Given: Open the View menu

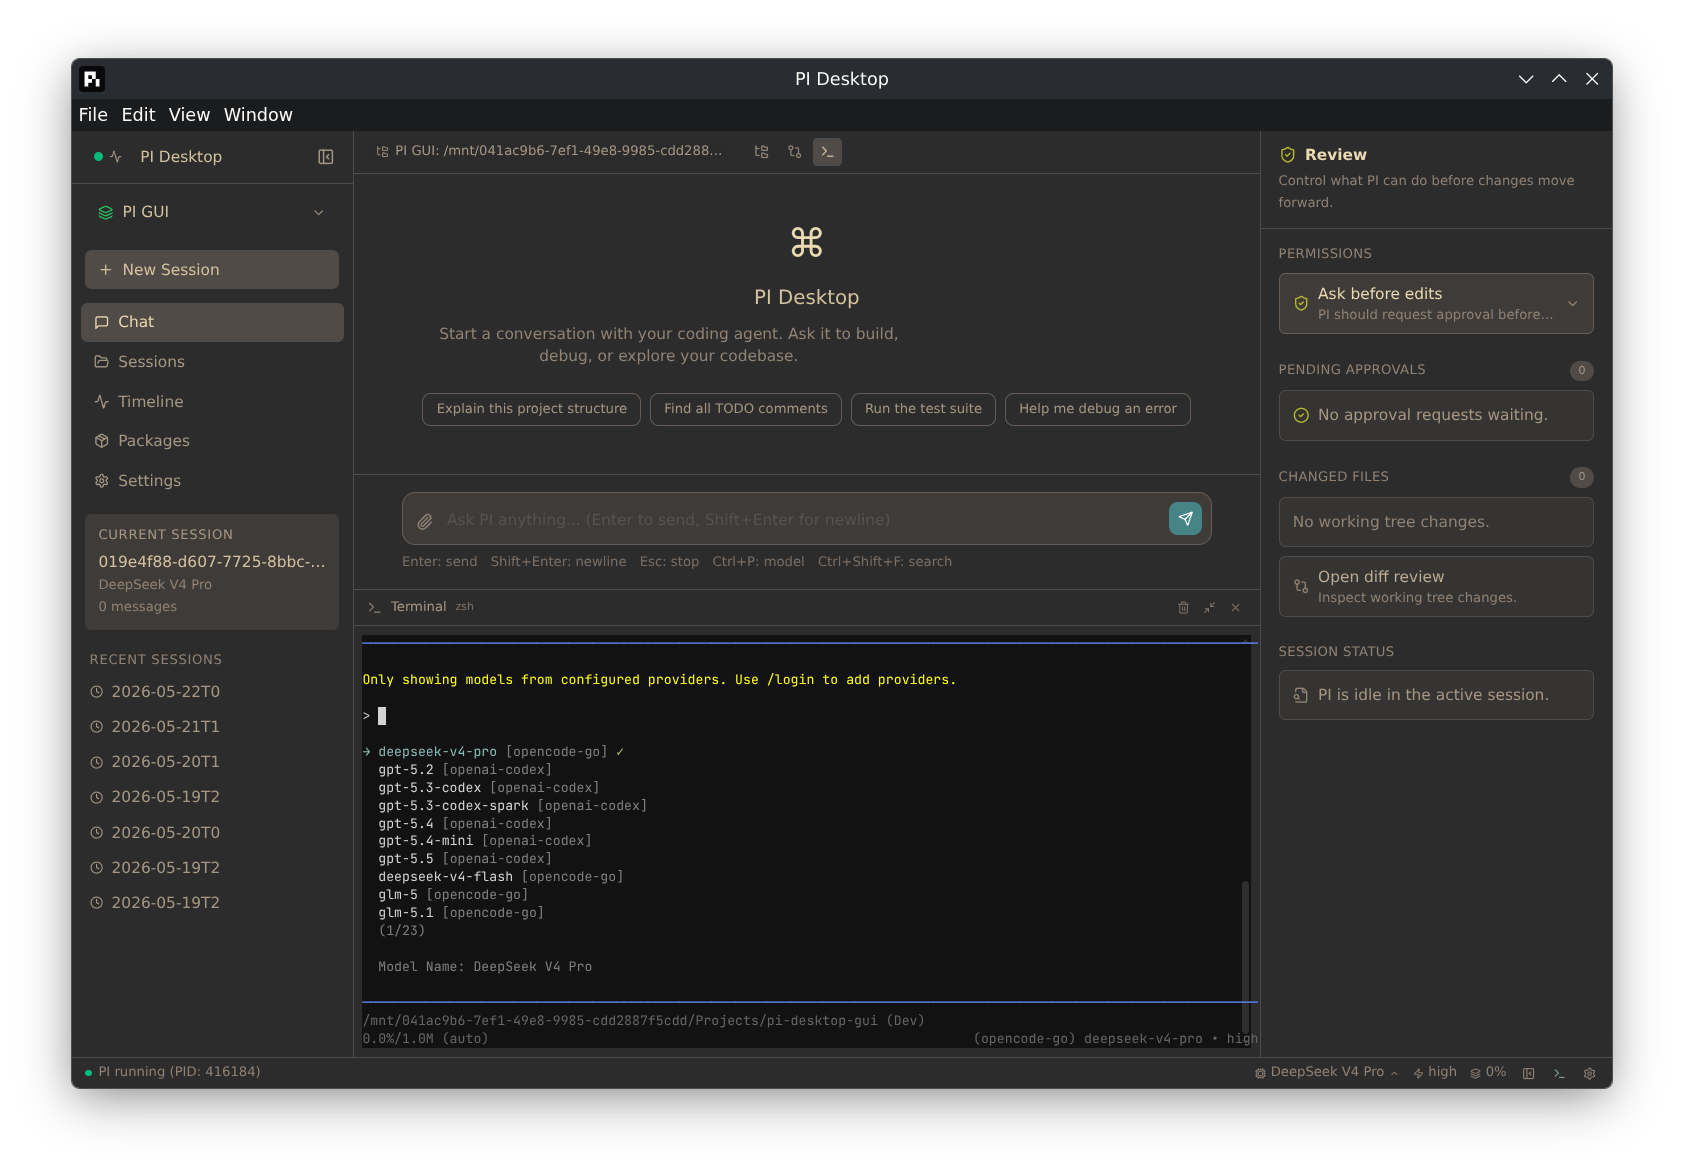Looking at the screenshot, I should [x=189, y=115].
